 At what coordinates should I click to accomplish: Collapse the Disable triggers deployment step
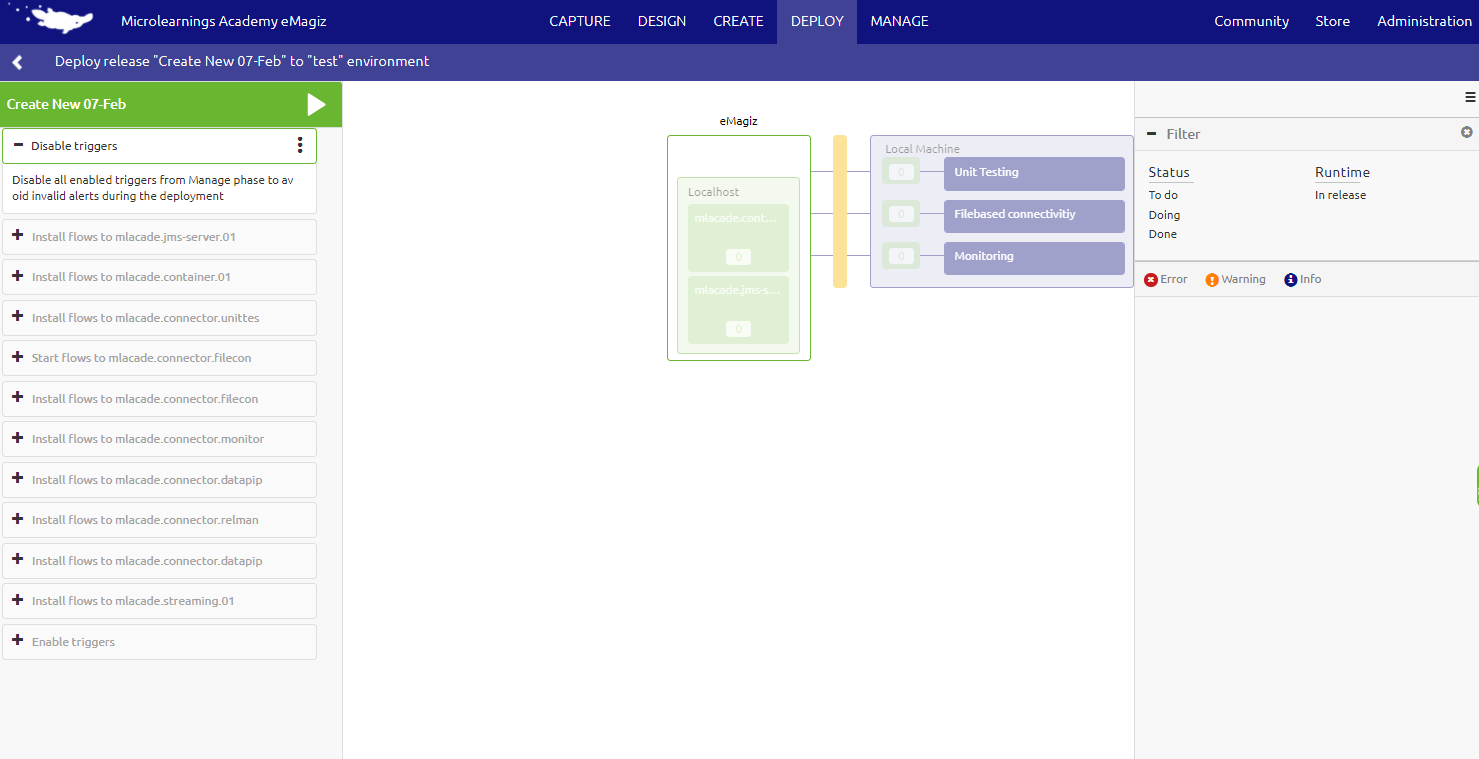tap(19, 145)
